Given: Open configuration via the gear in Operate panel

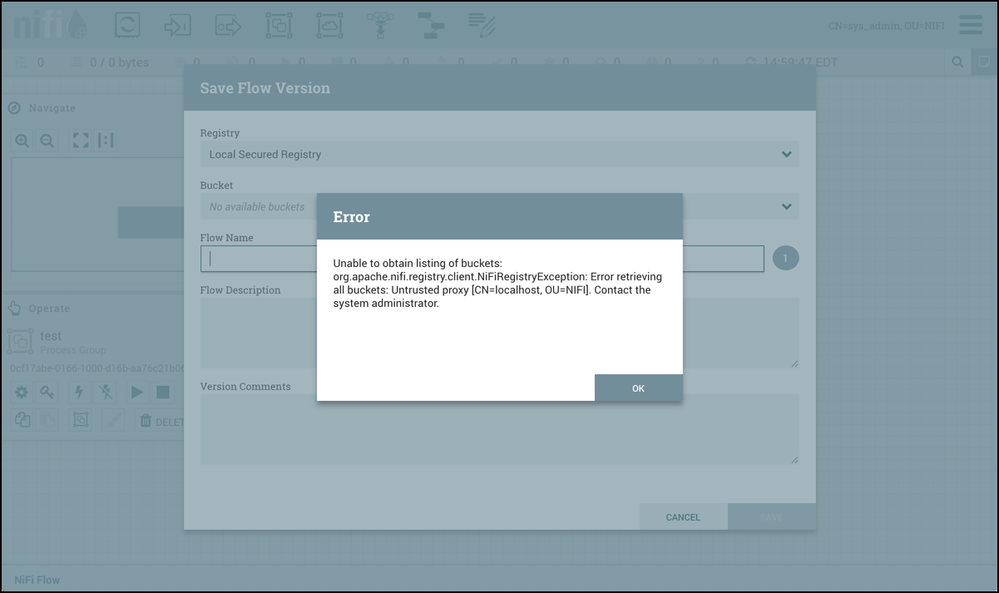Looking at the screenshot, I should 20,392.
